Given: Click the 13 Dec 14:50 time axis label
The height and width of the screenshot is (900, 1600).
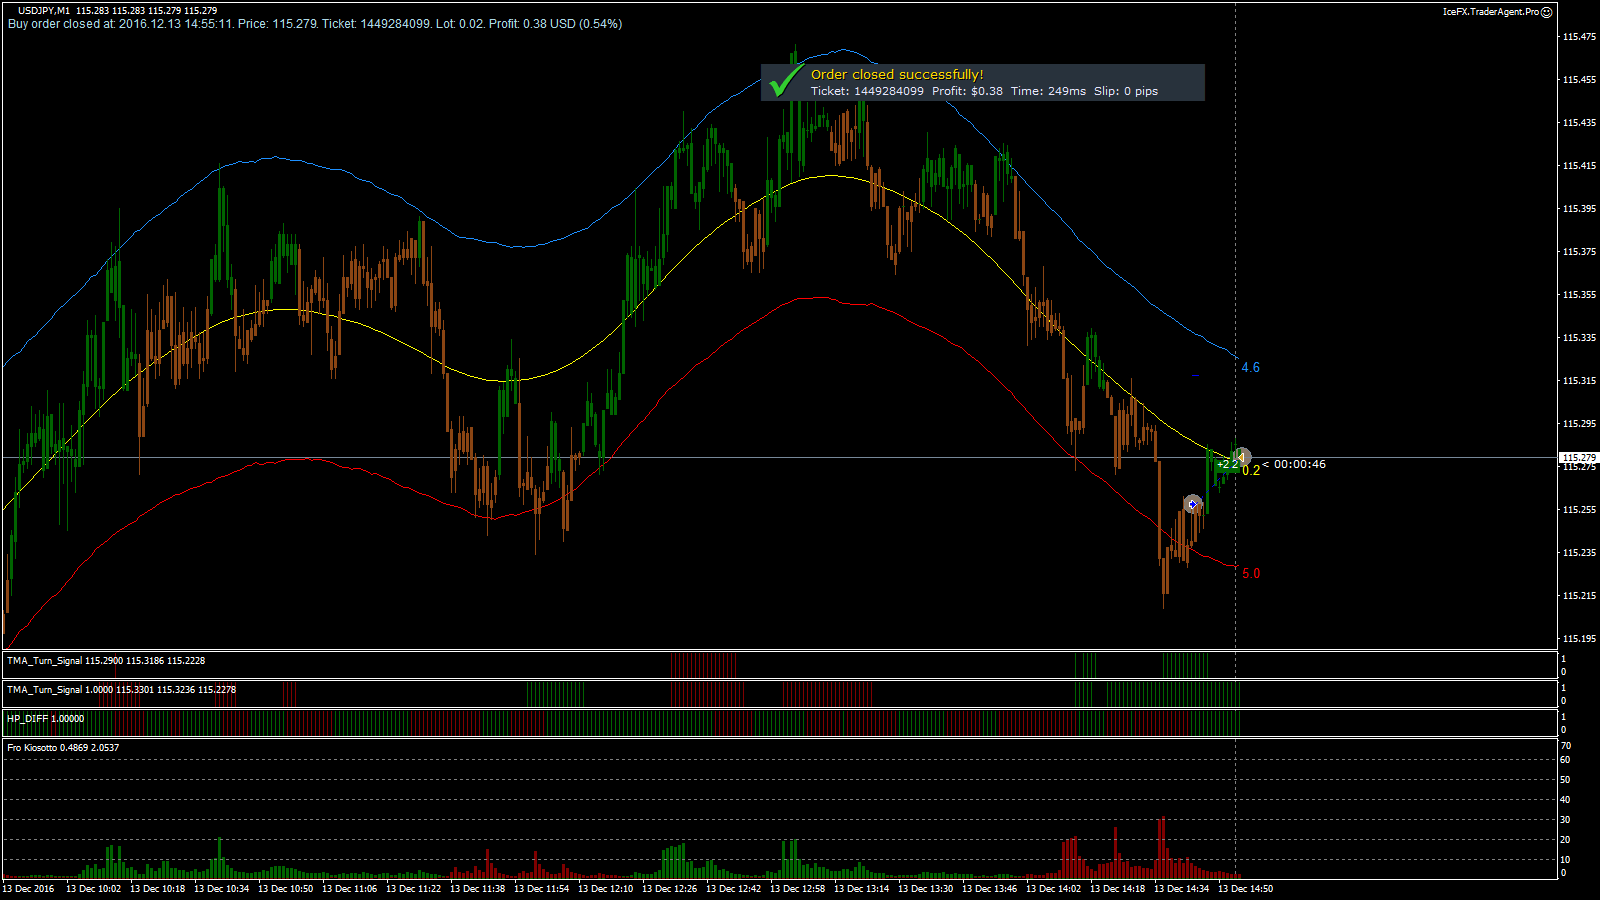Looking at the screenshot, I should 1245,888.
